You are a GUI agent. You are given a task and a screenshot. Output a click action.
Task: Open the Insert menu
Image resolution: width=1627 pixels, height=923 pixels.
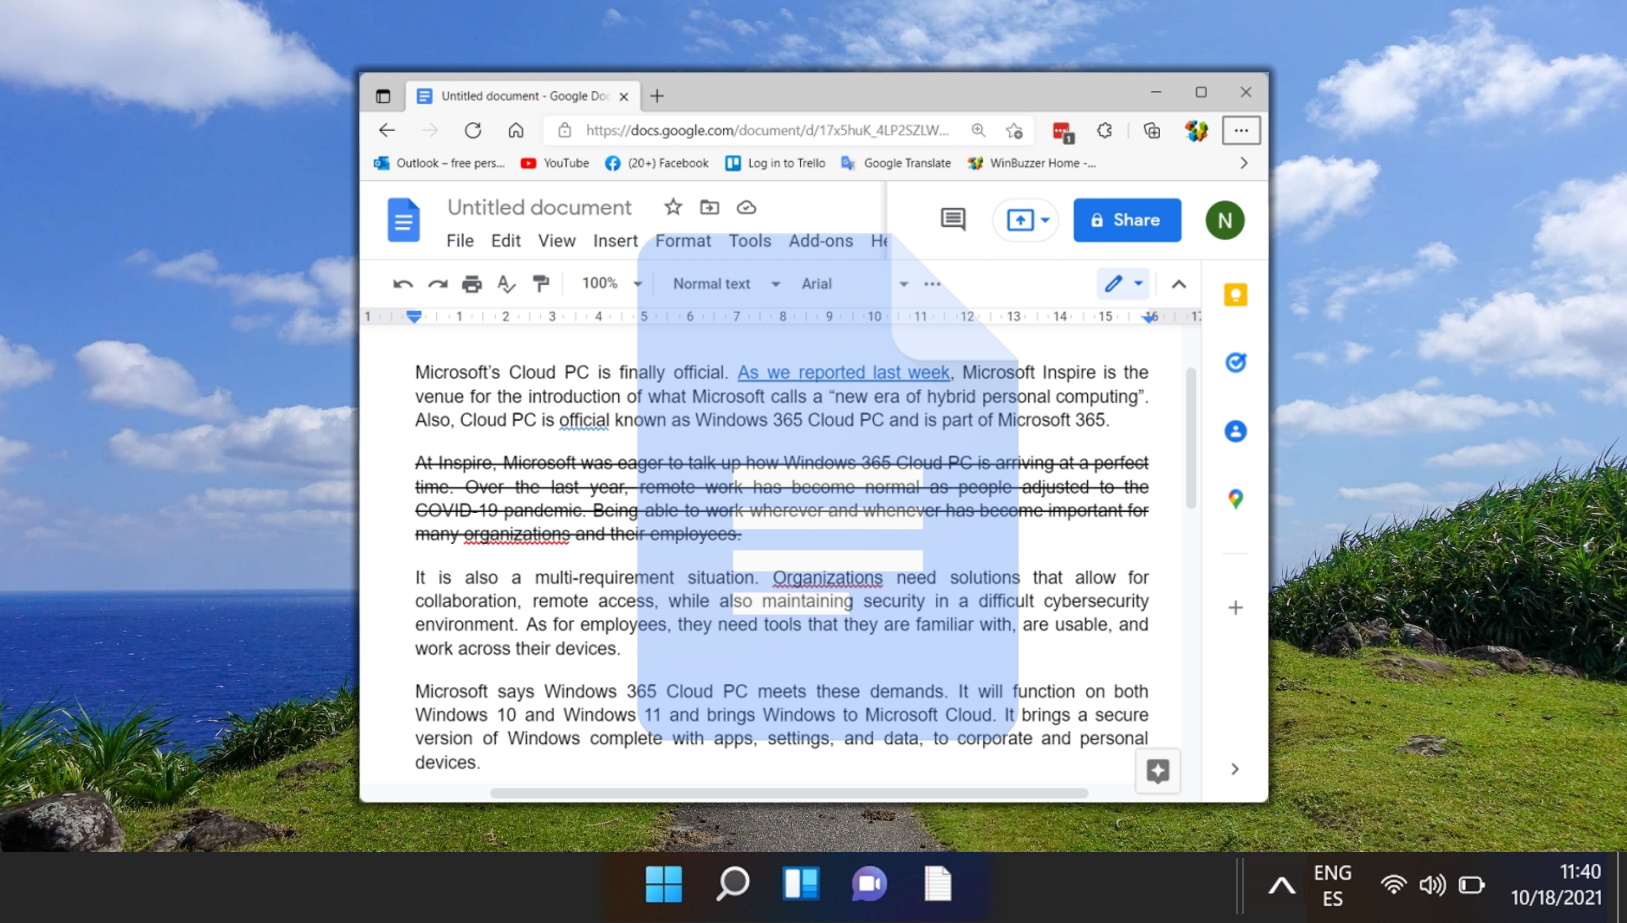coord(615,241)
